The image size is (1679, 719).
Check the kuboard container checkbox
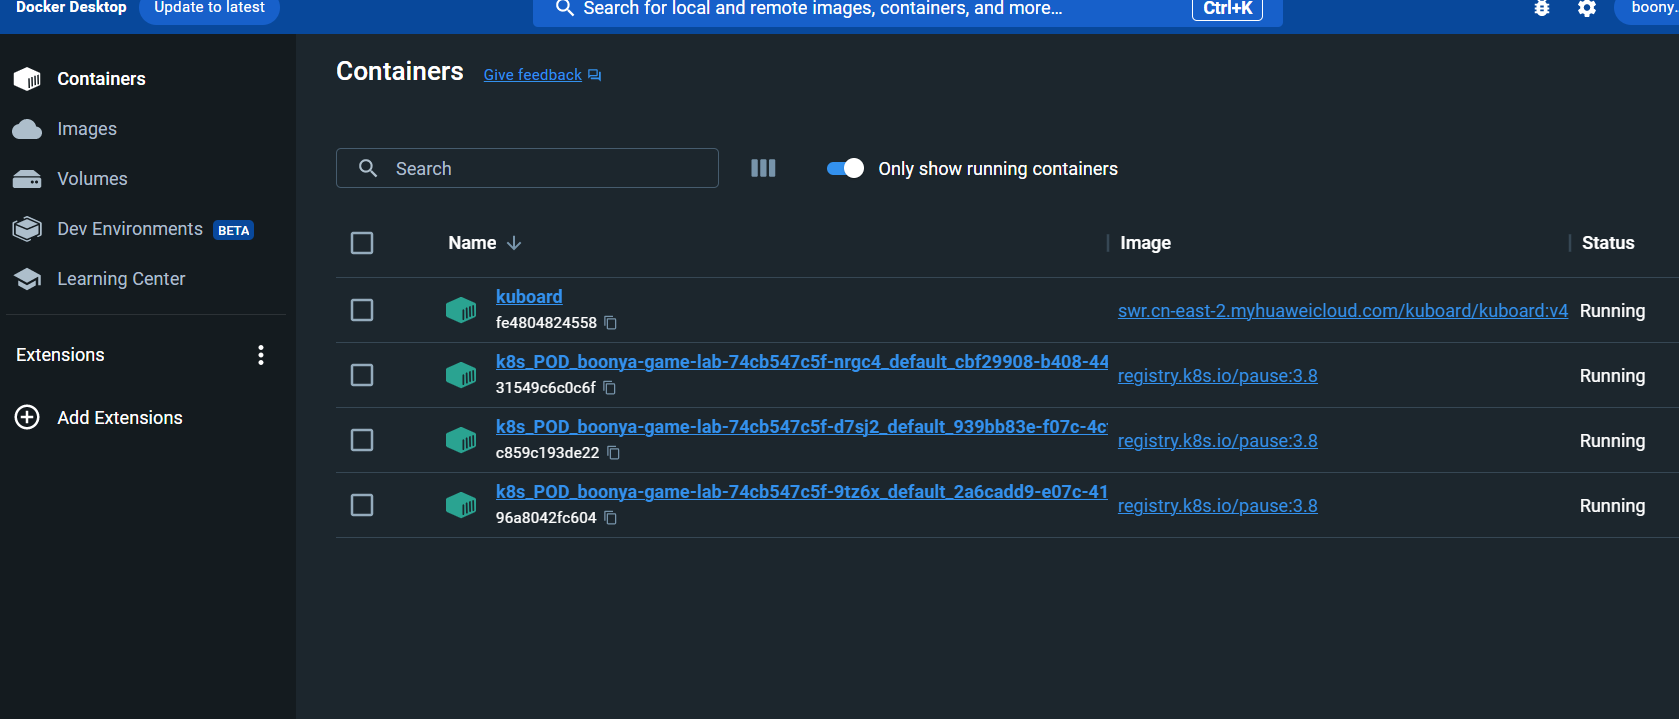[x=362, y=310]
